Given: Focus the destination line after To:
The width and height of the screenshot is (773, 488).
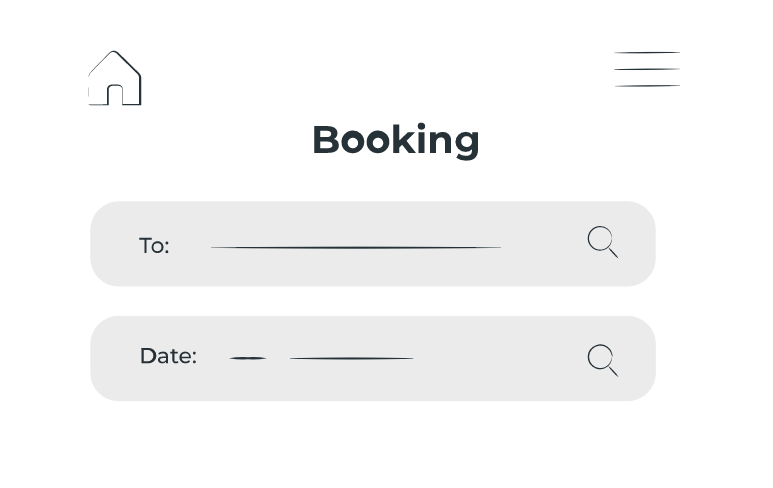Looking at the screenshot, I should 356,247.
